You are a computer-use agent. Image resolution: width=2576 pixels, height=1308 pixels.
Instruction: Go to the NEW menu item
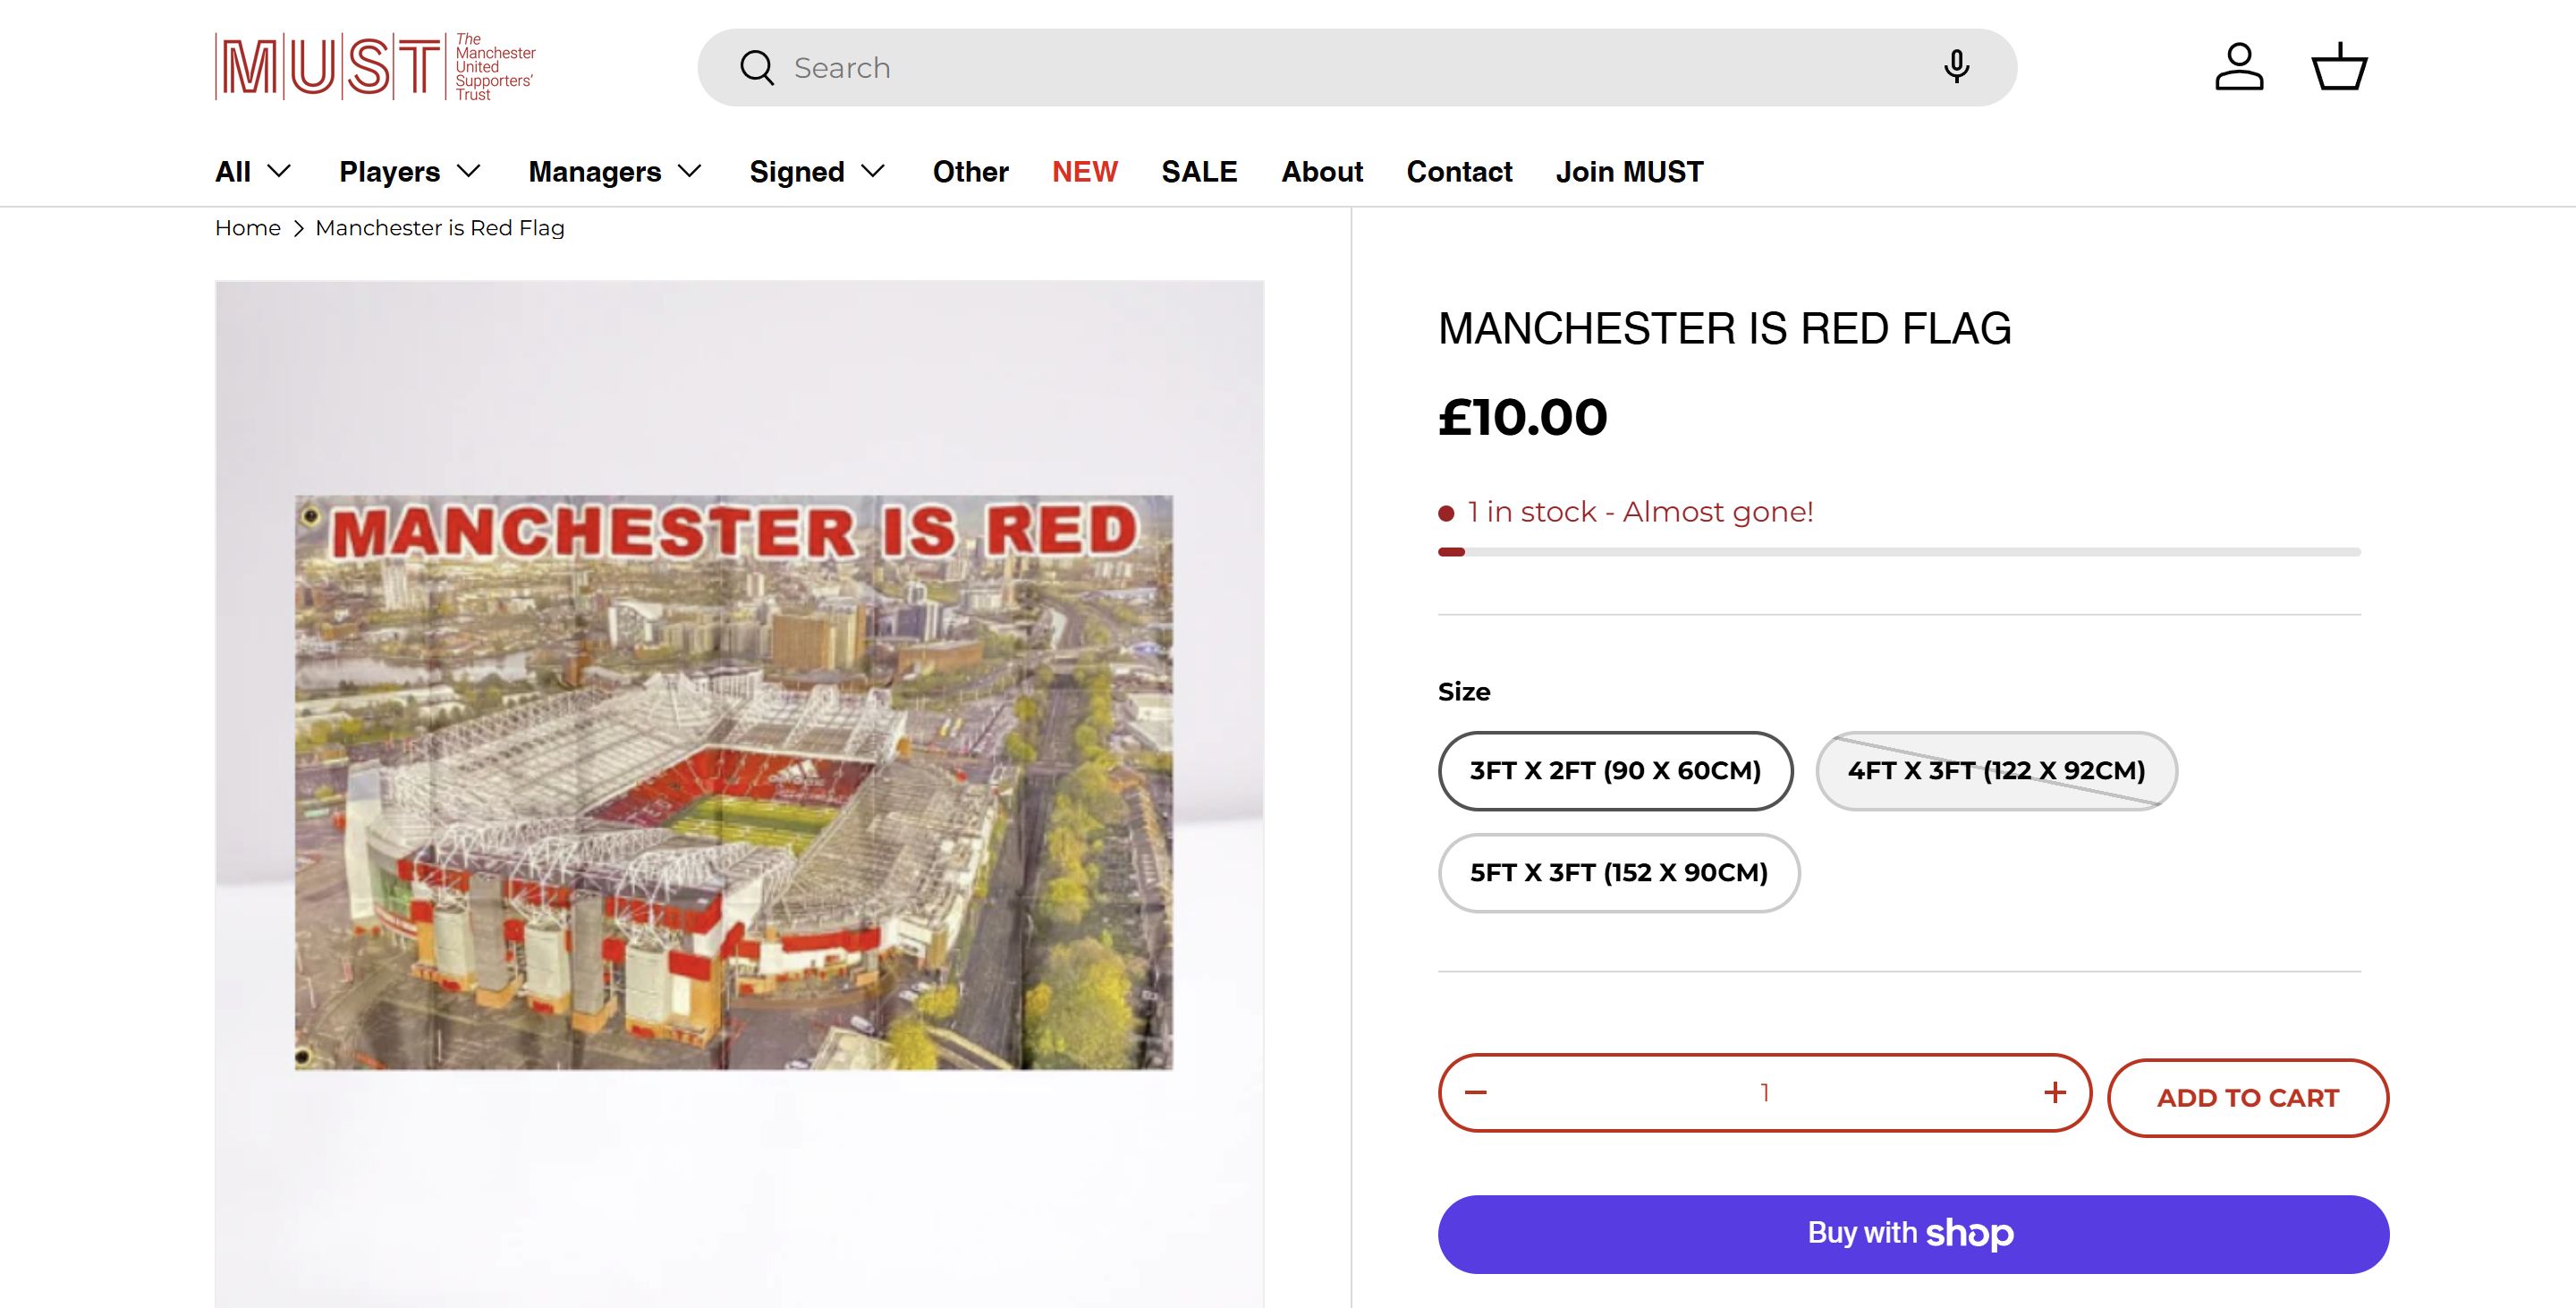click(x=1084, y=172)
